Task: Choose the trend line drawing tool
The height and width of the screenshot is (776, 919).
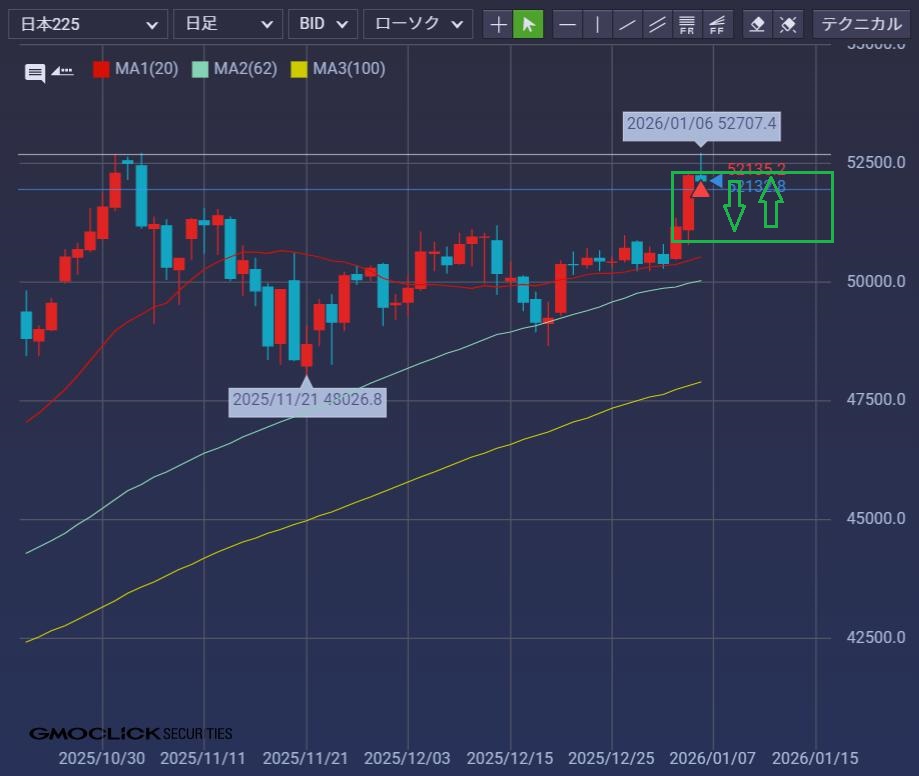Action: click(x=627, y=24)
